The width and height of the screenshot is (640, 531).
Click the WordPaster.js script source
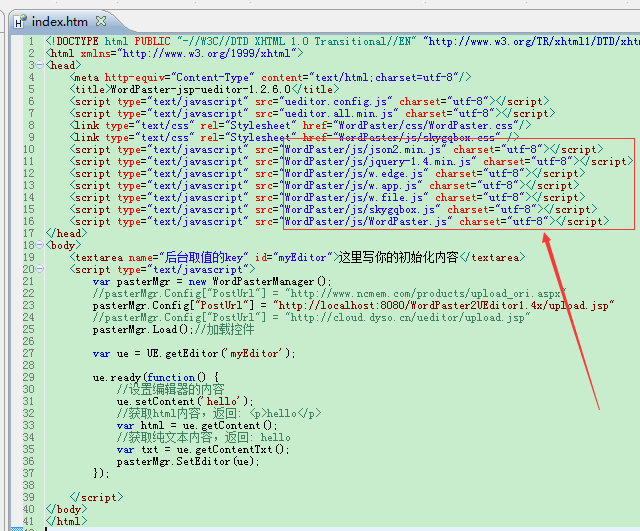pos(366,221)
